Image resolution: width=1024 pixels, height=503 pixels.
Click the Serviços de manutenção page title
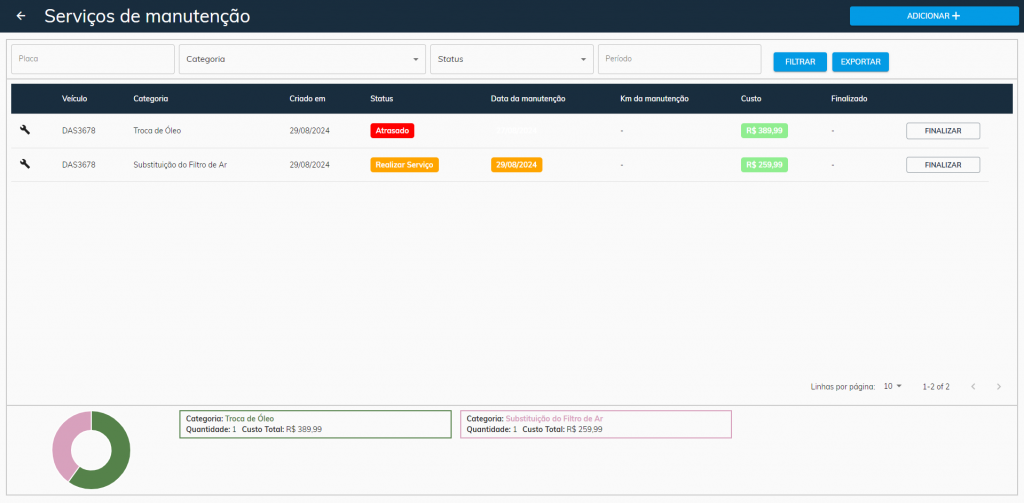tap(147, 16)
